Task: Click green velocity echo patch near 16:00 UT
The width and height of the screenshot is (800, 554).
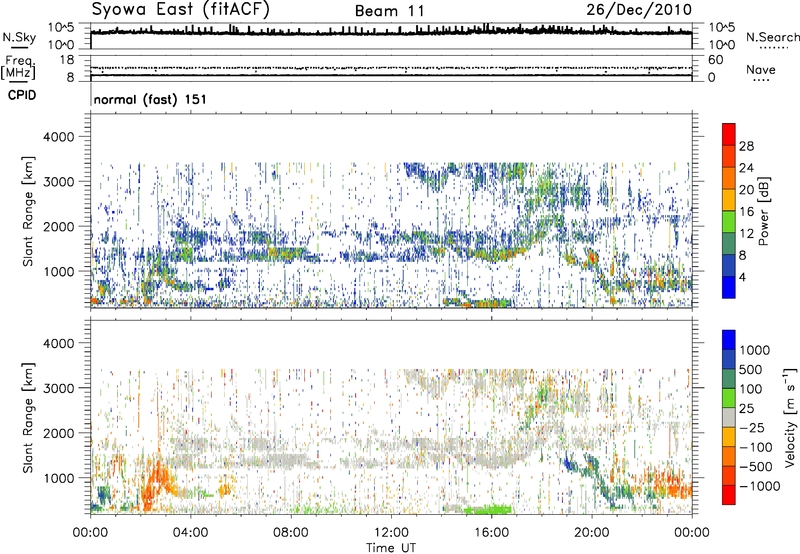Action: [x=487, y=509]
